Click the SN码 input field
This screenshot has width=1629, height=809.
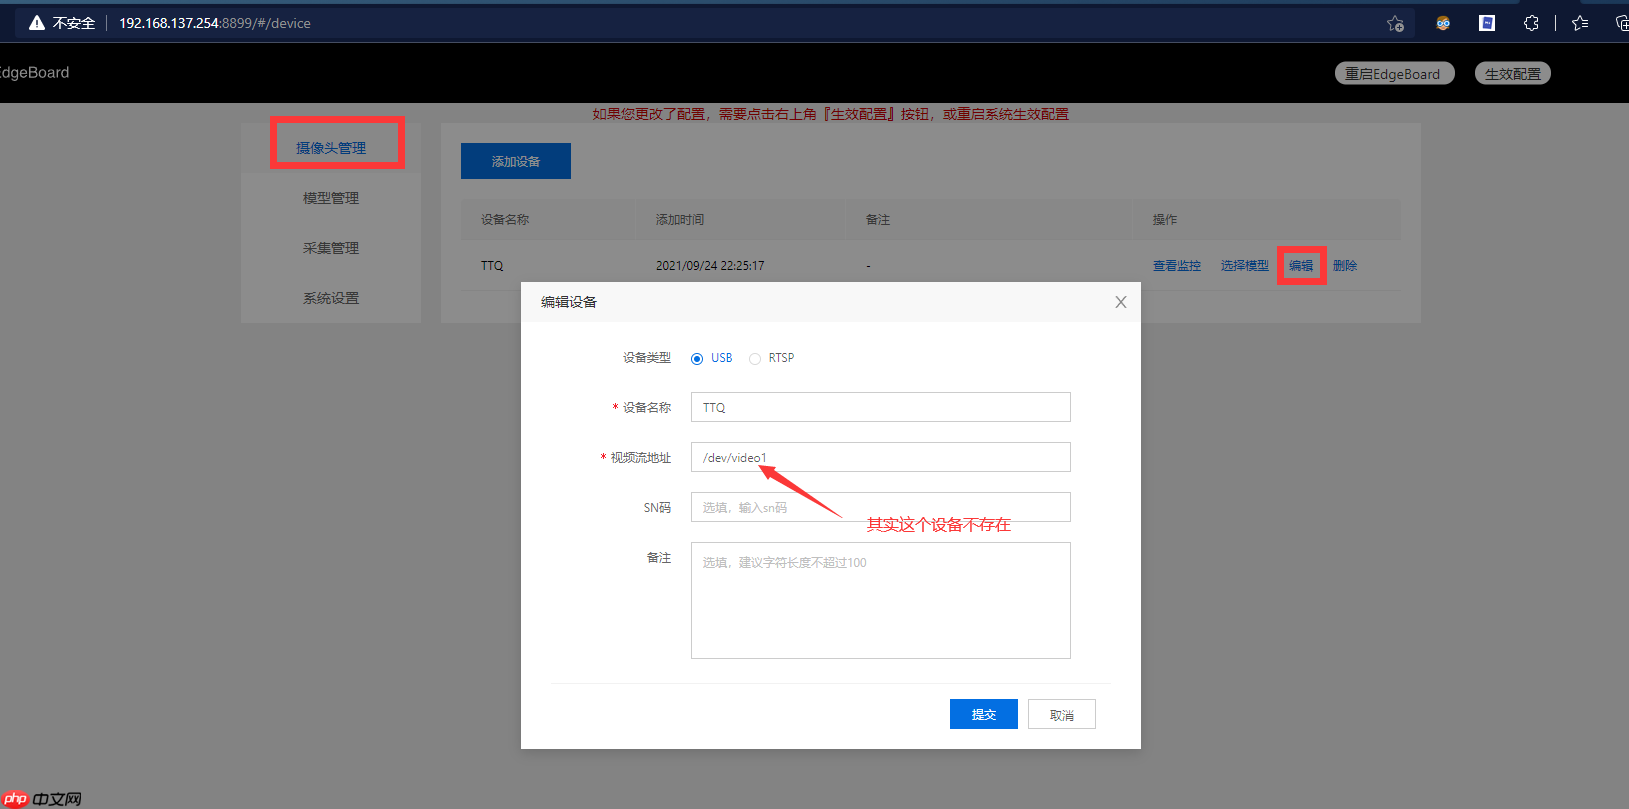[880, 507]
